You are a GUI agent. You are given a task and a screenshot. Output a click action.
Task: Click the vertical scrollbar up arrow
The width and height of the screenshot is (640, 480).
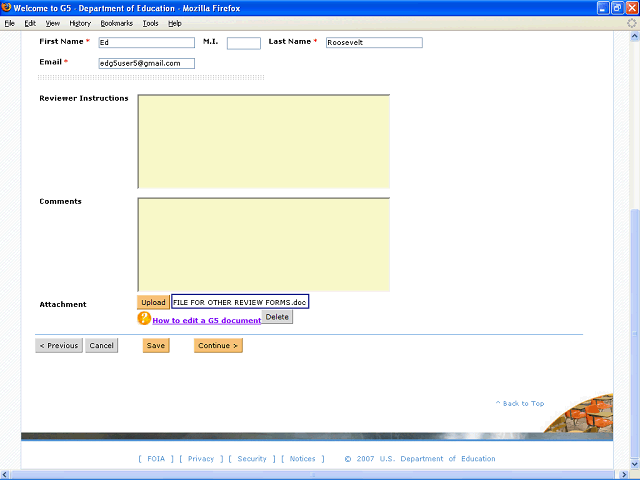pos(634,36)
